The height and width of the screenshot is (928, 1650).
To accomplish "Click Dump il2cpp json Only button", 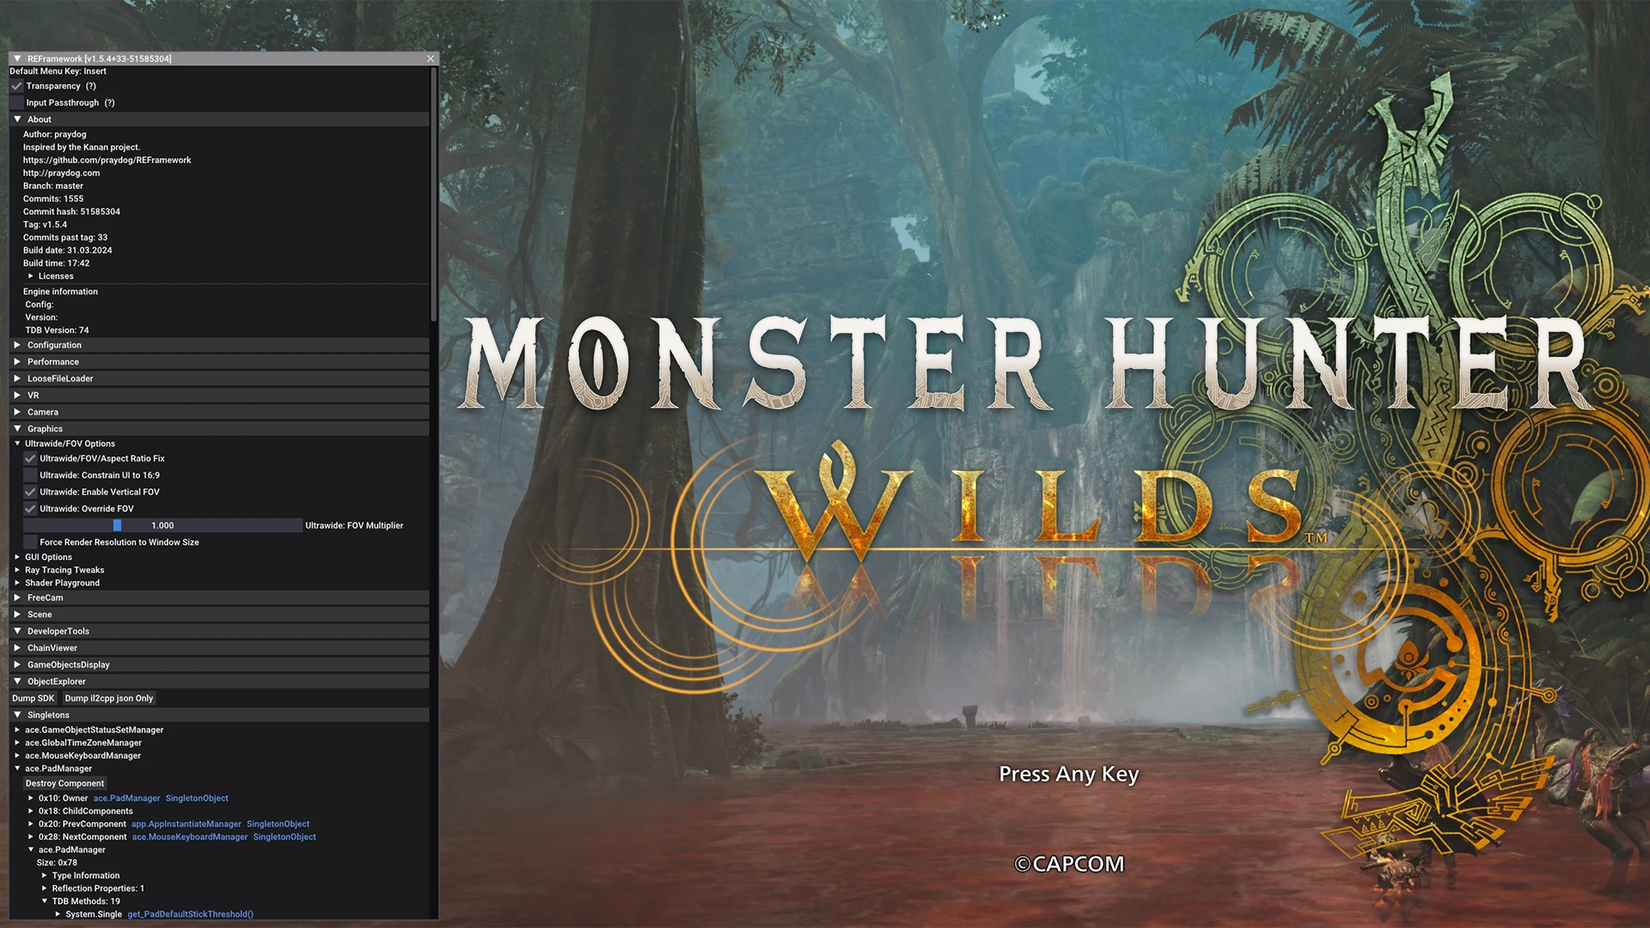I will [109, 699].
